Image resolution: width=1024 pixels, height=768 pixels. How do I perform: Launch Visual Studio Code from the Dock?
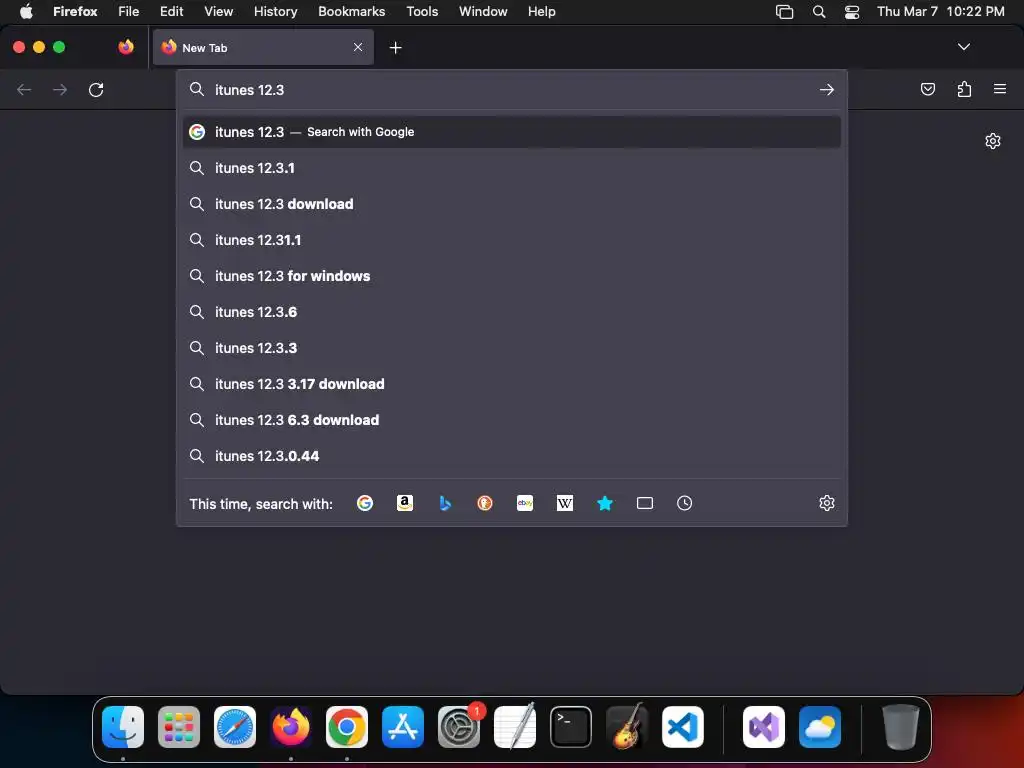(x=682, y=727)
